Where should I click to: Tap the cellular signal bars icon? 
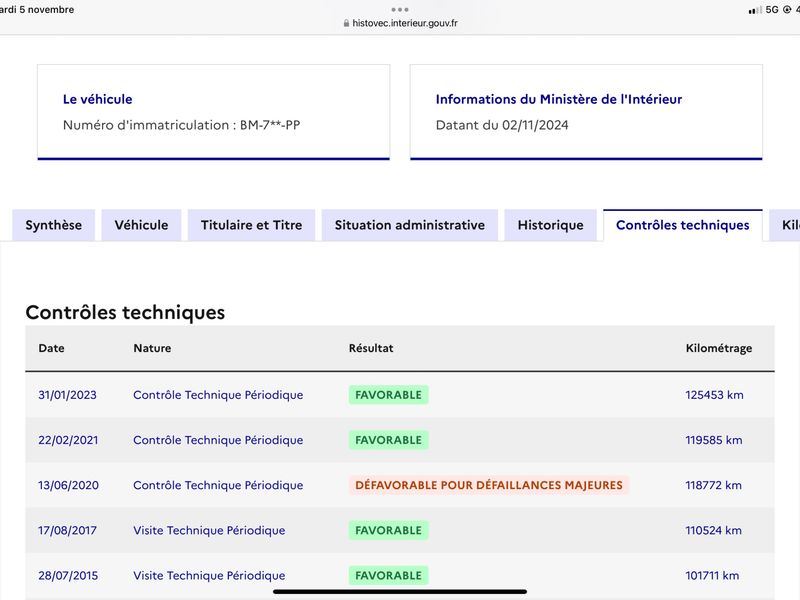pyautogui.click(x=755, y=10)
